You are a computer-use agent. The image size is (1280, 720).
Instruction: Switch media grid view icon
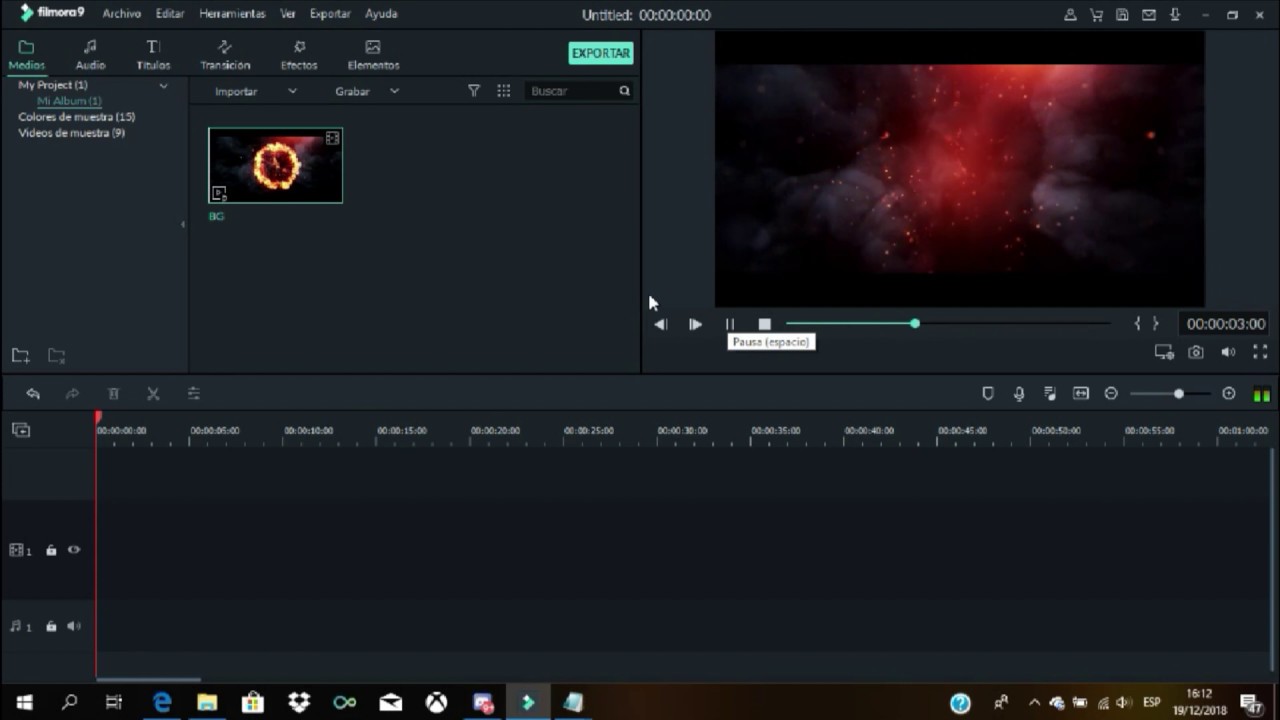504,91
